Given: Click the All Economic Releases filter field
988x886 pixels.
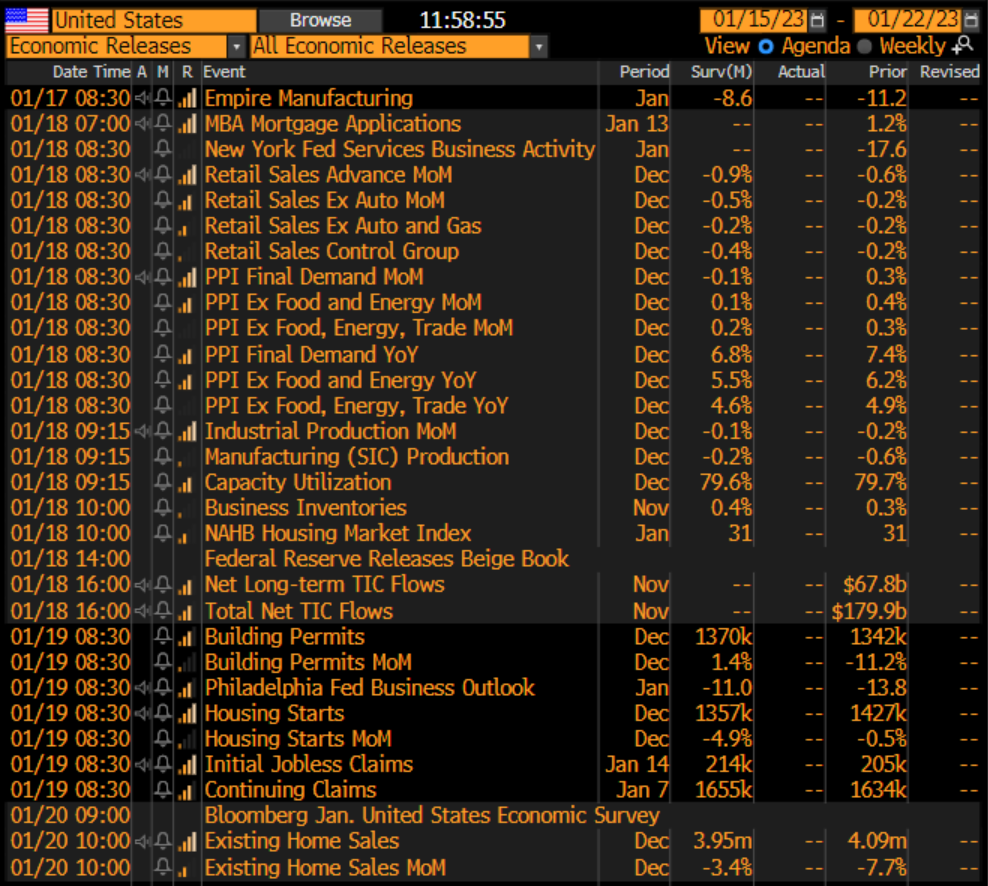Looking at the screenshot, I should (x=390, y=47).
